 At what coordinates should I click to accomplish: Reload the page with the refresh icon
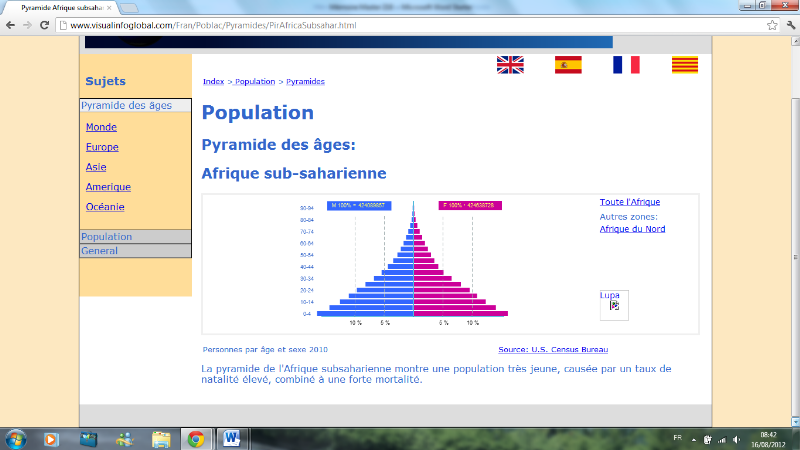[44, 25]
